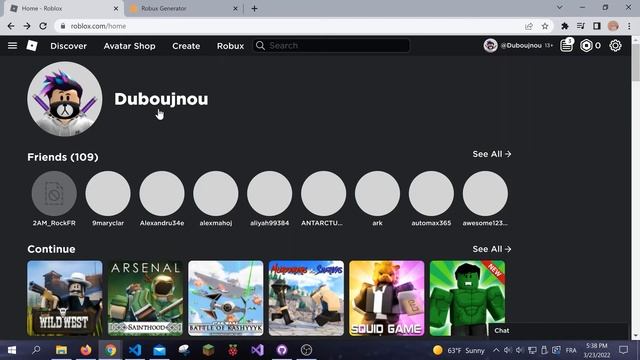Toggle the Chrome side panel
The image size is (640, 360).
(597, 26)
